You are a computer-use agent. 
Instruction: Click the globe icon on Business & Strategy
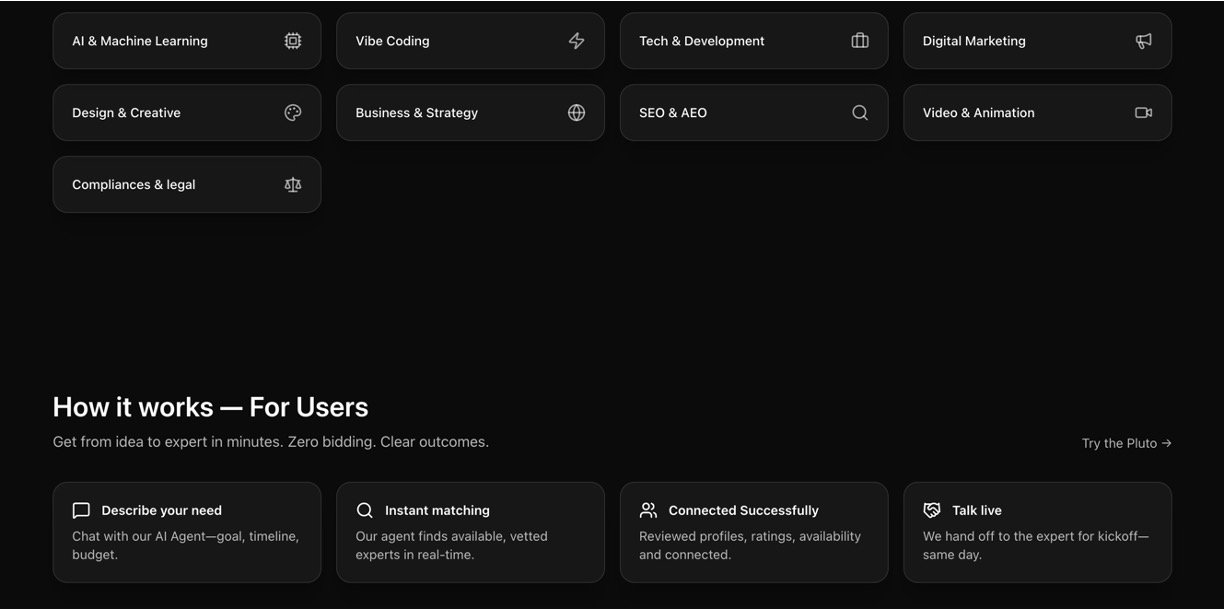coord(576,113)
